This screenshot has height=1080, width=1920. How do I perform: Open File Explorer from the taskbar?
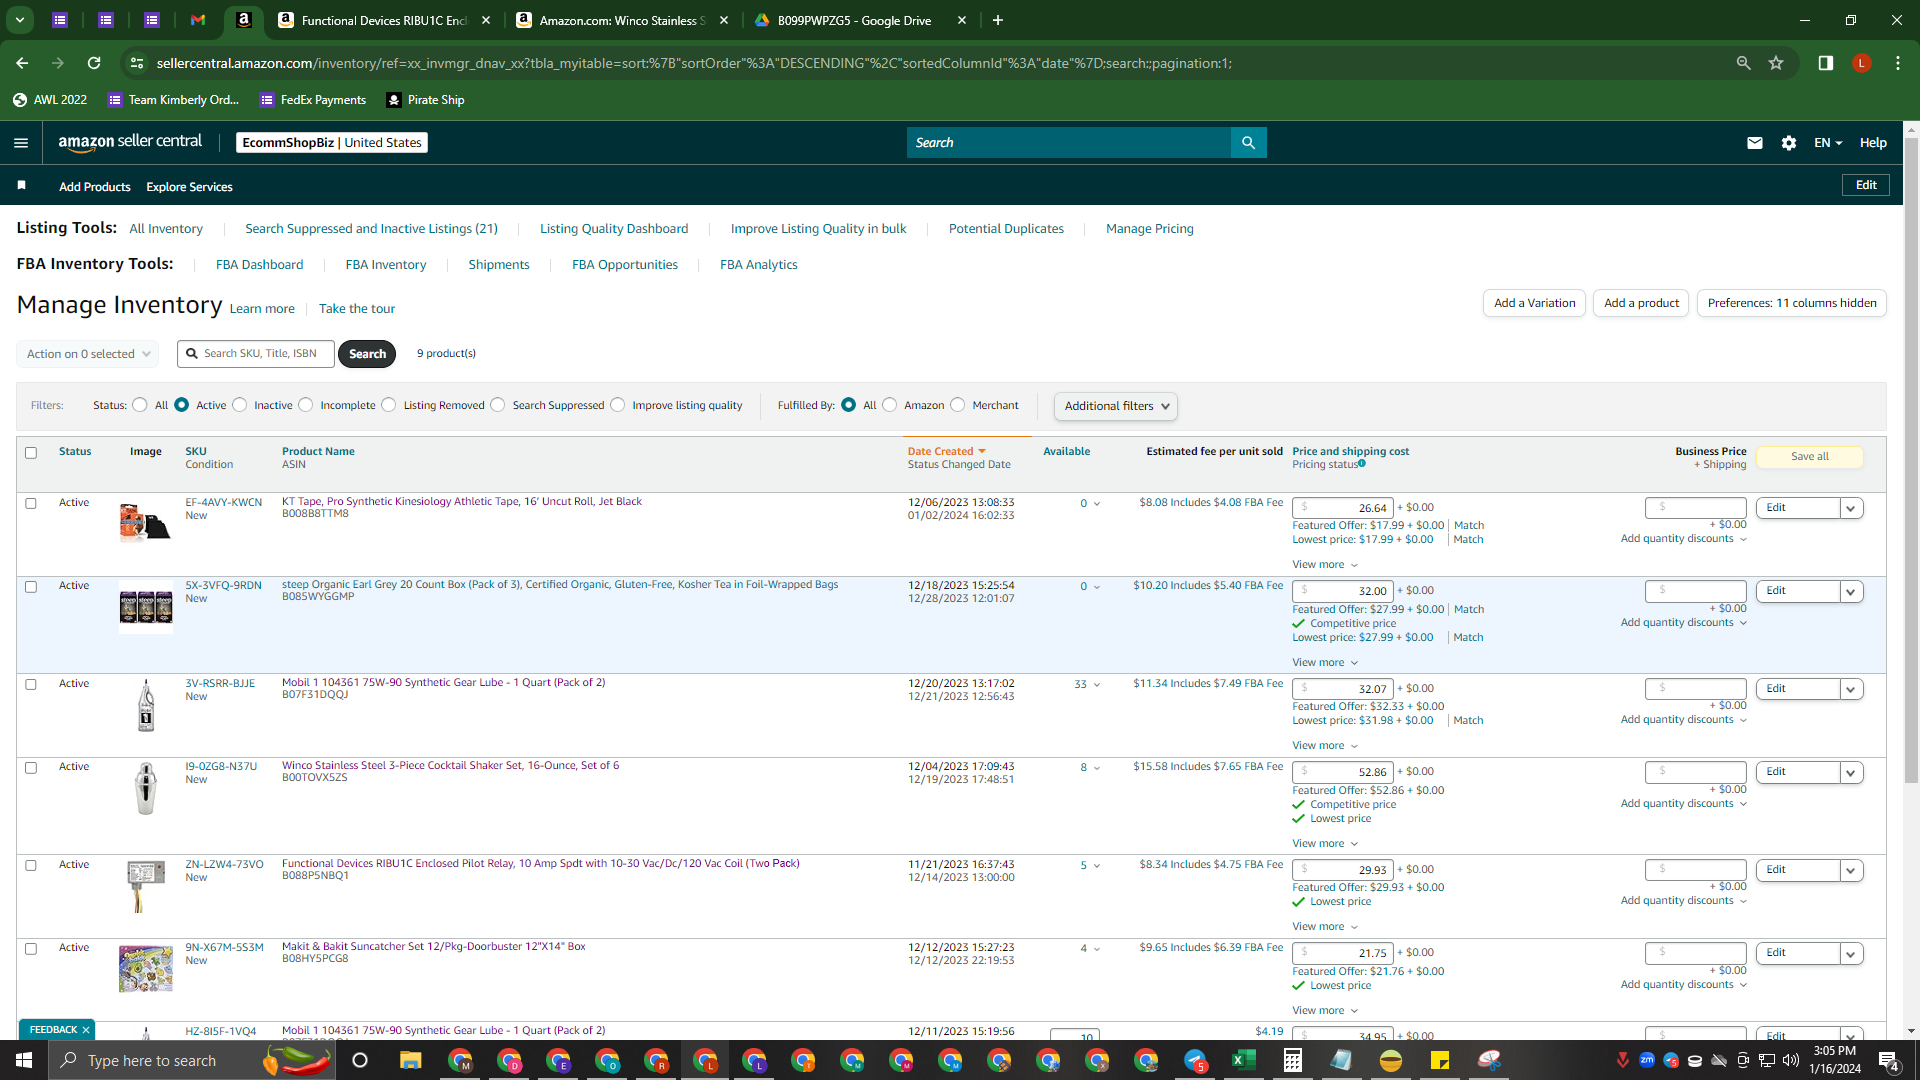410,1060
